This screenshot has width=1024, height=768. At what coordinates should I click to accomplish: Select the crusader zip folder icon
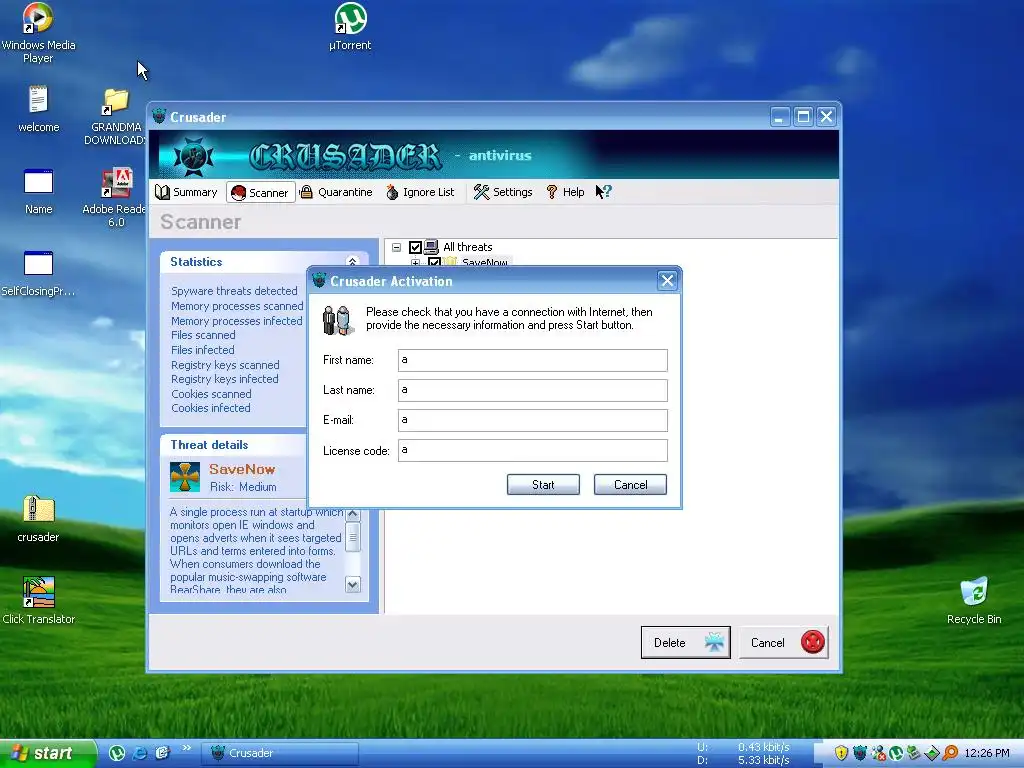39,519
